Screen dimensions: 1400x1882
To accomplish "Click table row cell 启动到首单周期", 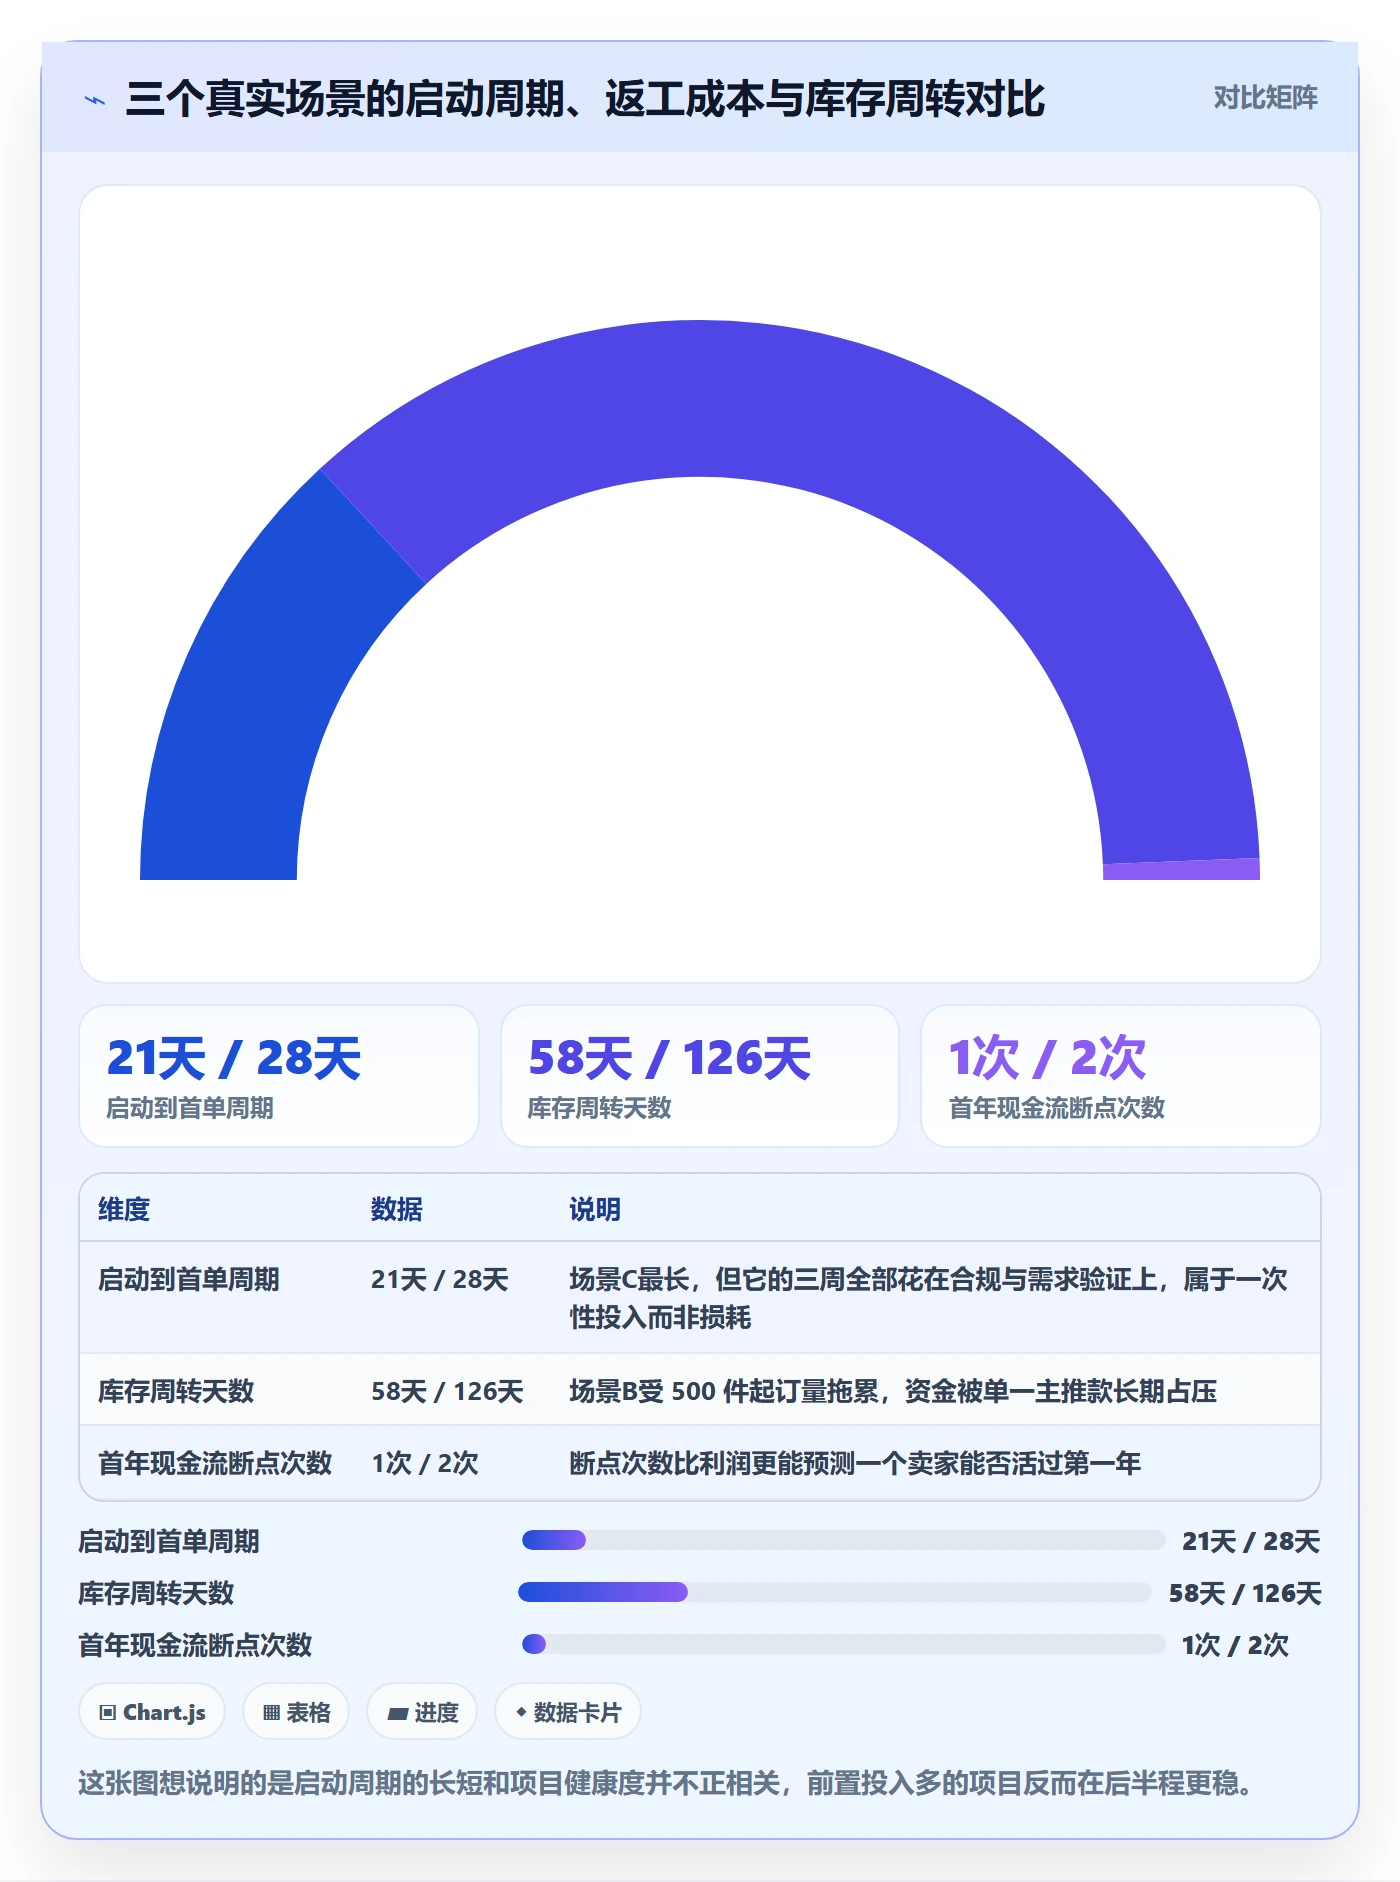I will tap(188, 1279).
